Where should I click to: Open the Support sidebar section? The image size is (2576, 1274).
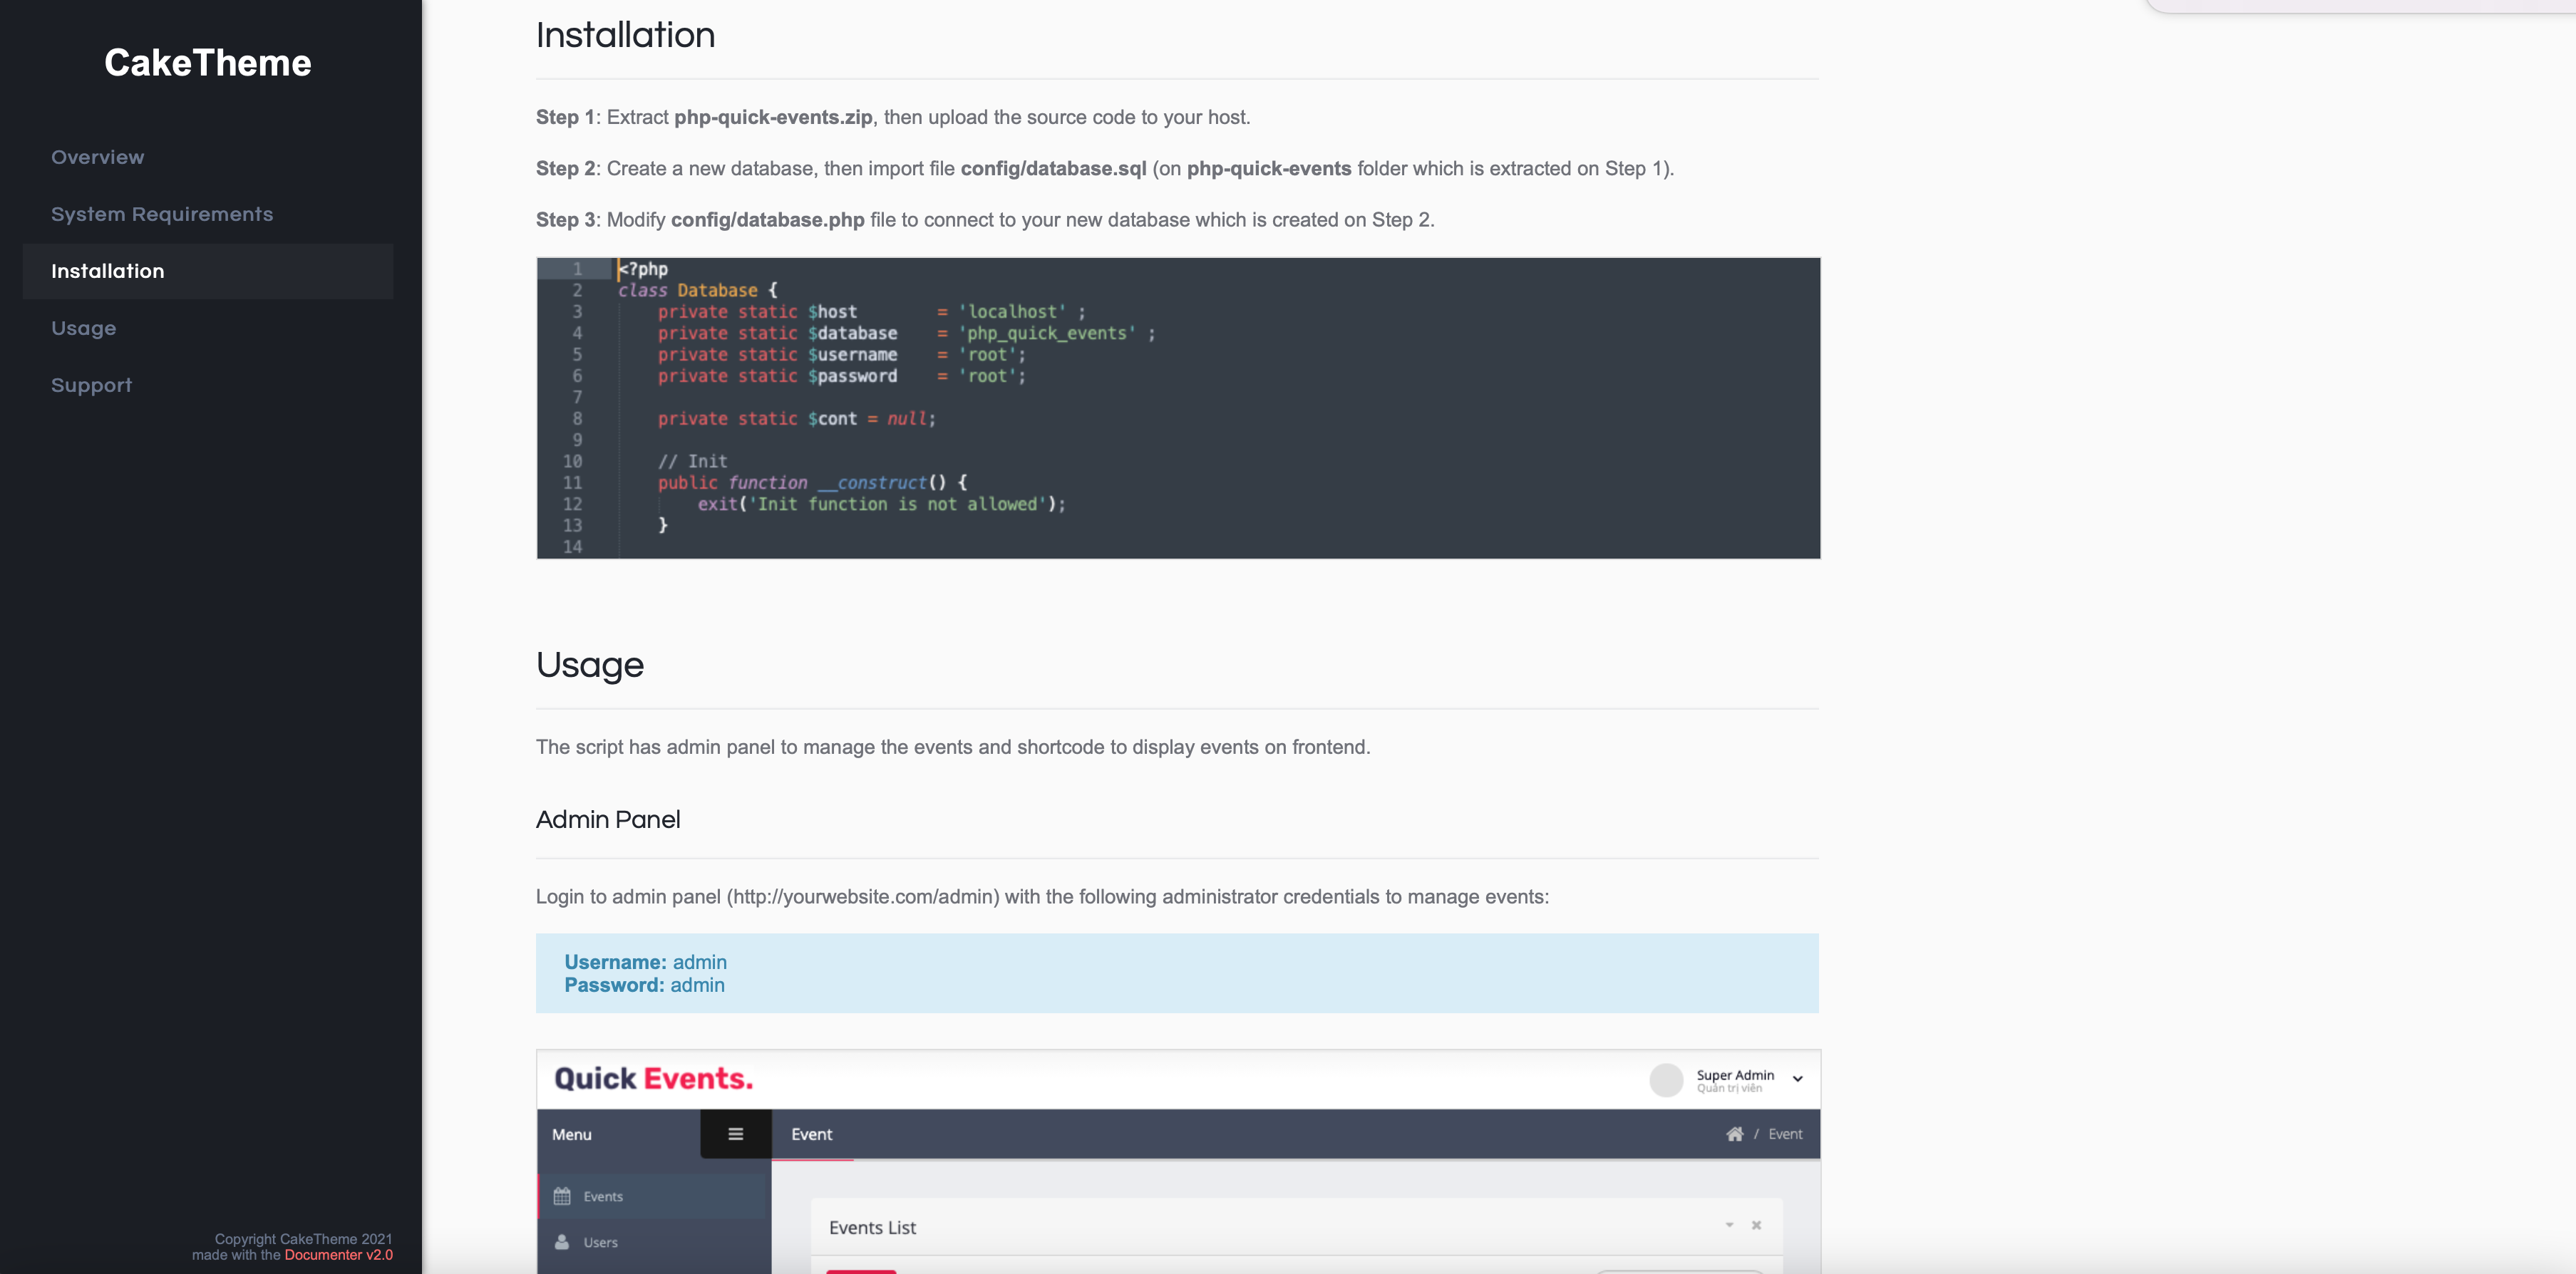click(x=91, y=385)
